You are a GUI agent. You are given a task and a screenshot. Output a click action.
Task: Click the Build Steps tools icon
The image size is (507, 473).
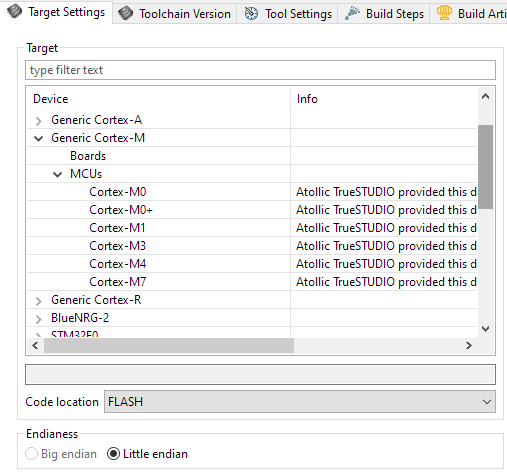click(x=352, y=14)
